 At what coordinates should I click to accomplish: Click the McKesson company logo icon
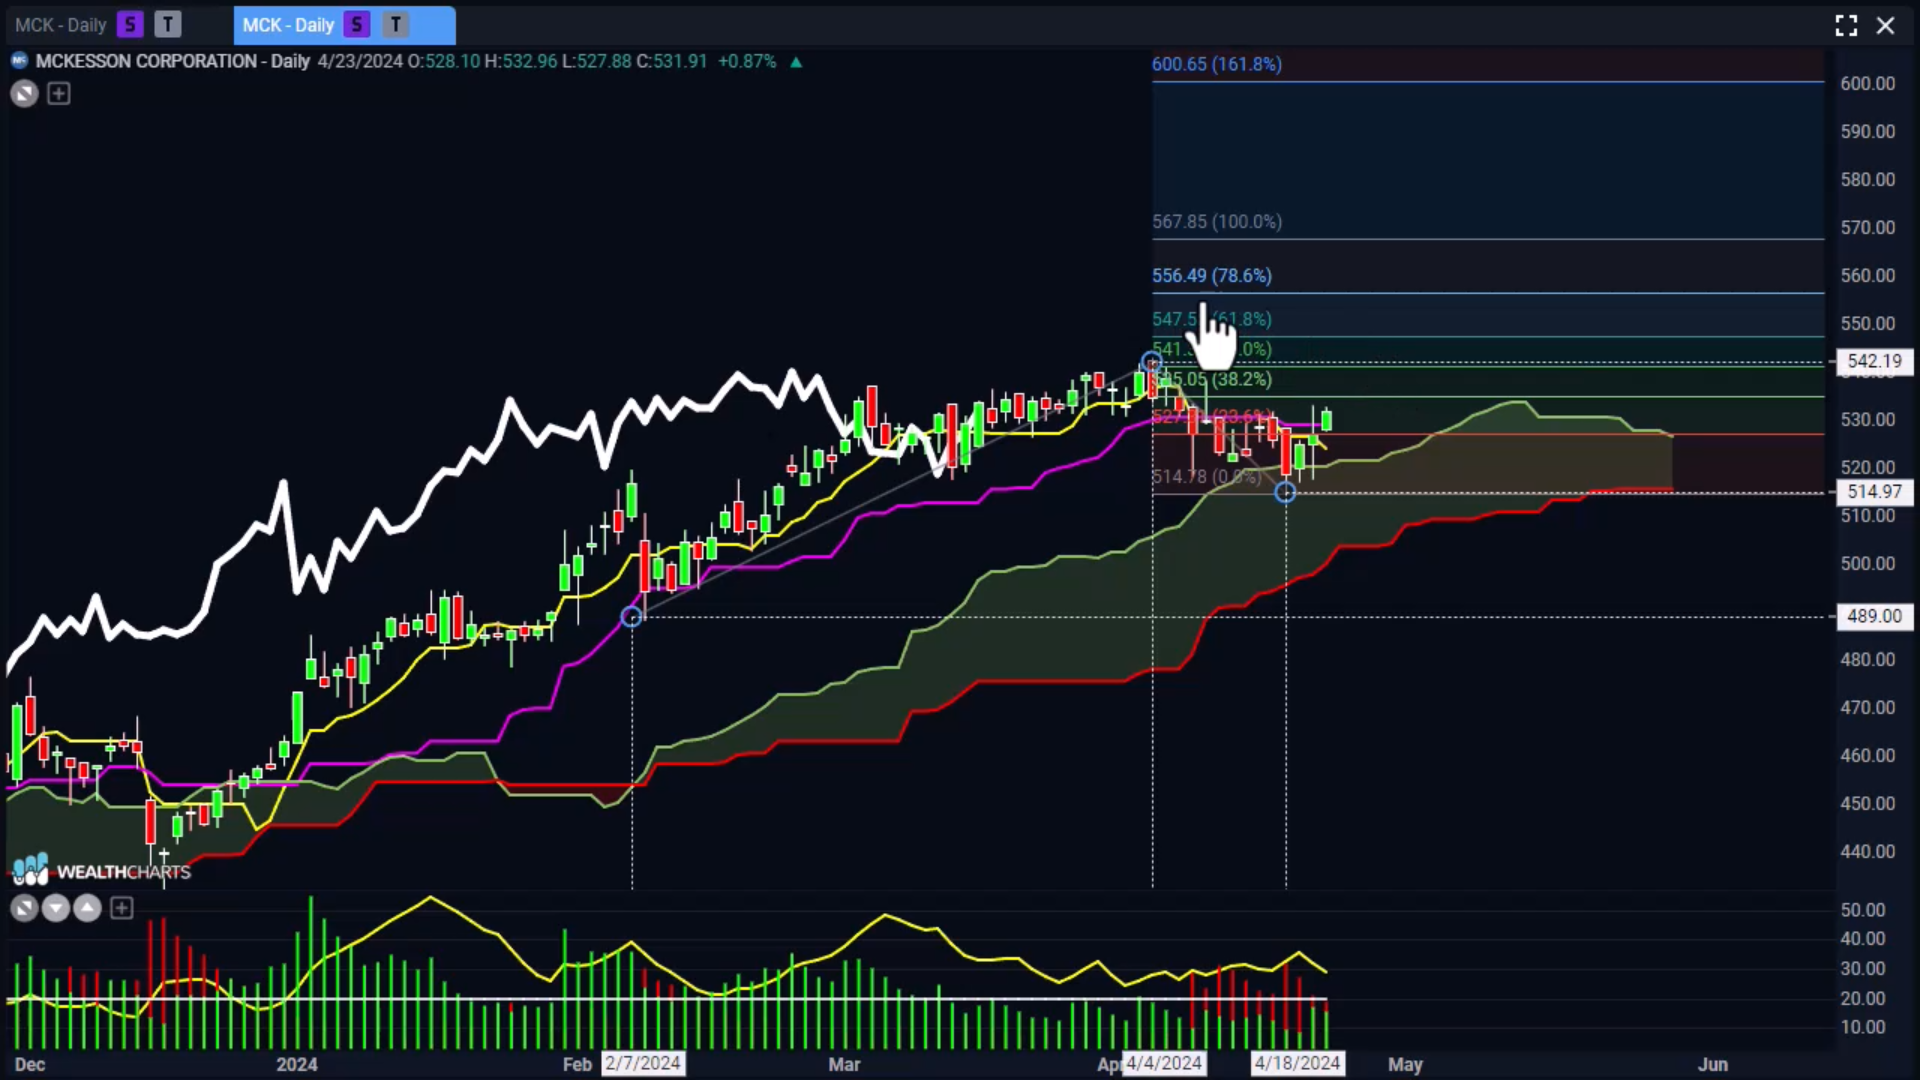coord(19,61)
